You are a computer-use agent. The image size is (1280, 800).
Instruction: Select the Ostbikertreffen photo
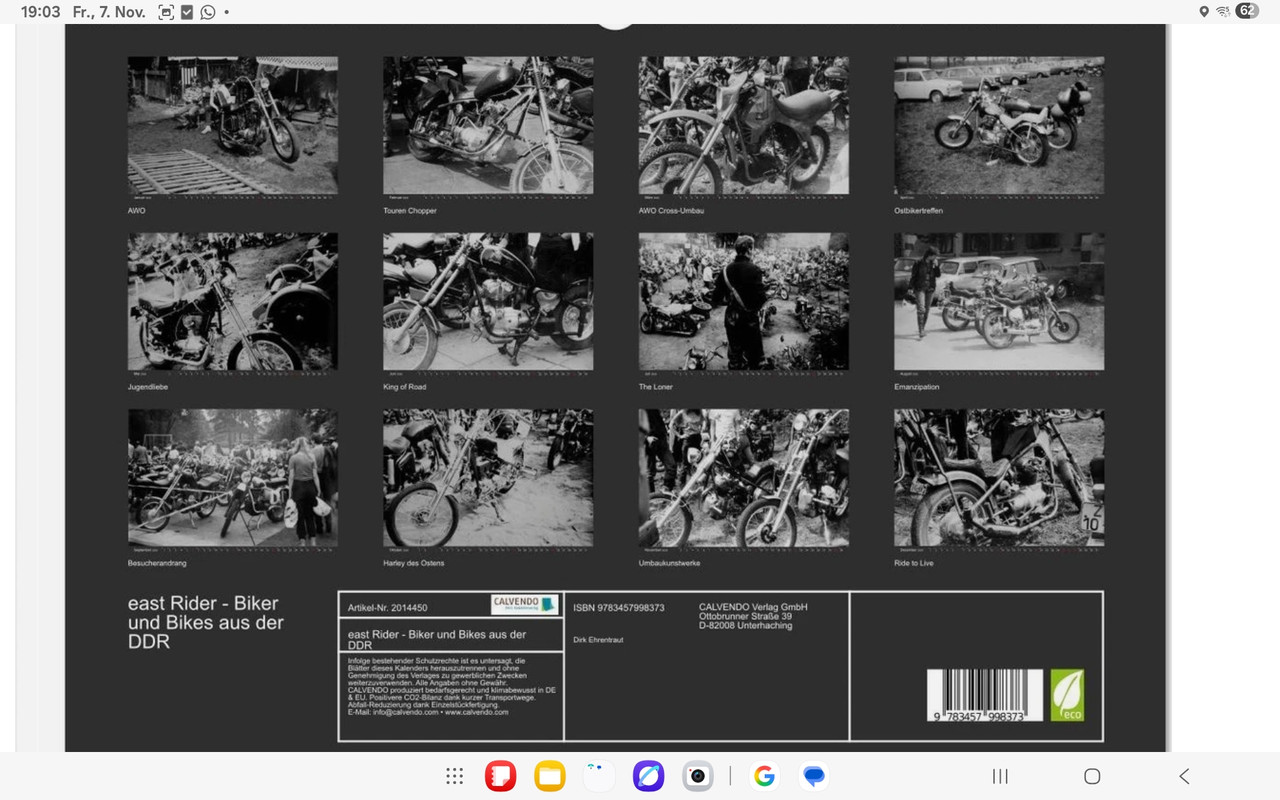999,125
